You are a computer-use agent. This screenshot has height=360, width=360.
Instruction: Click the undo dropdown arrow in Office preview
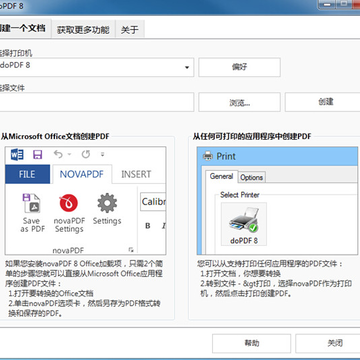pyautogui.click(x=69, y=154)
